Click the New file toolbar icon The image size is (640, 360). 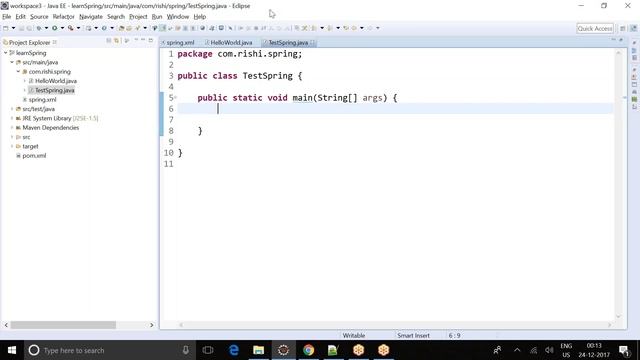(6, 28)
